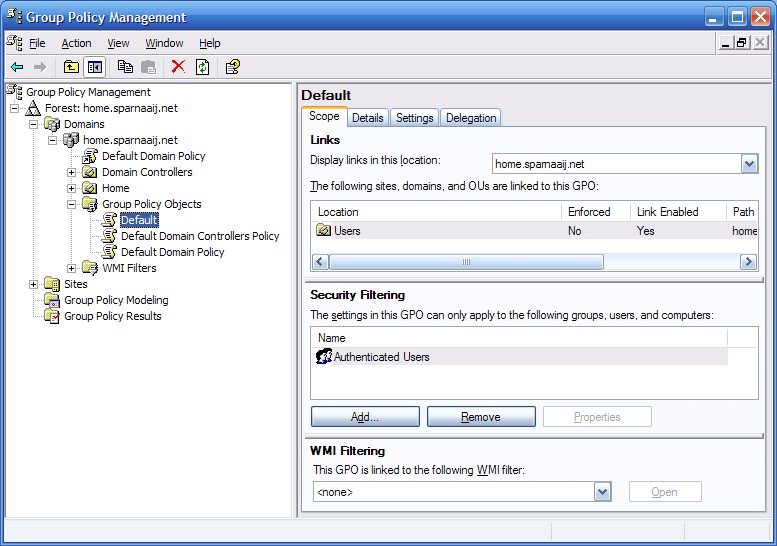Click the Up one level toolbar icon
Viewport: 777px width, 546px height.
71,67
